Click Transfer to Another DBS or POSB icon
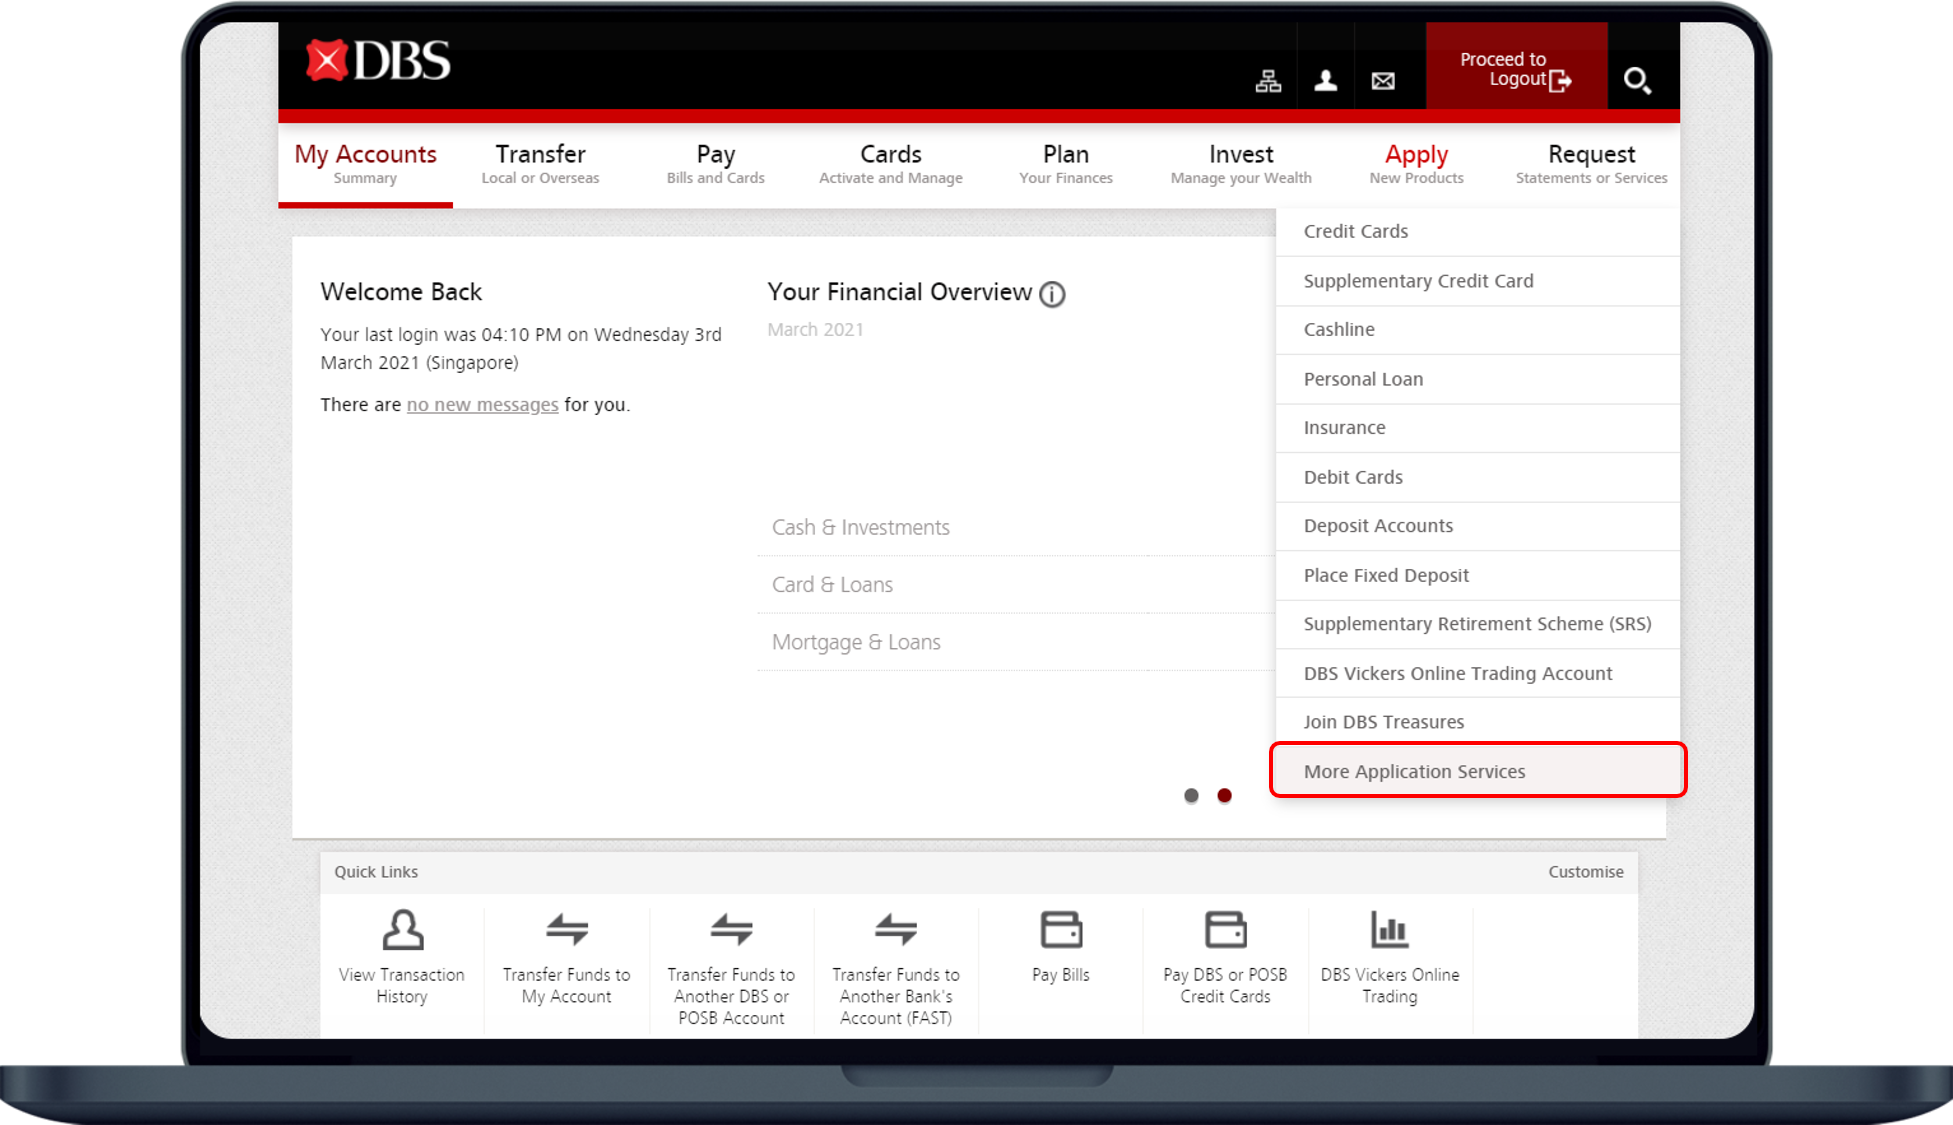 pyautogui.click(x=731, y=930)
